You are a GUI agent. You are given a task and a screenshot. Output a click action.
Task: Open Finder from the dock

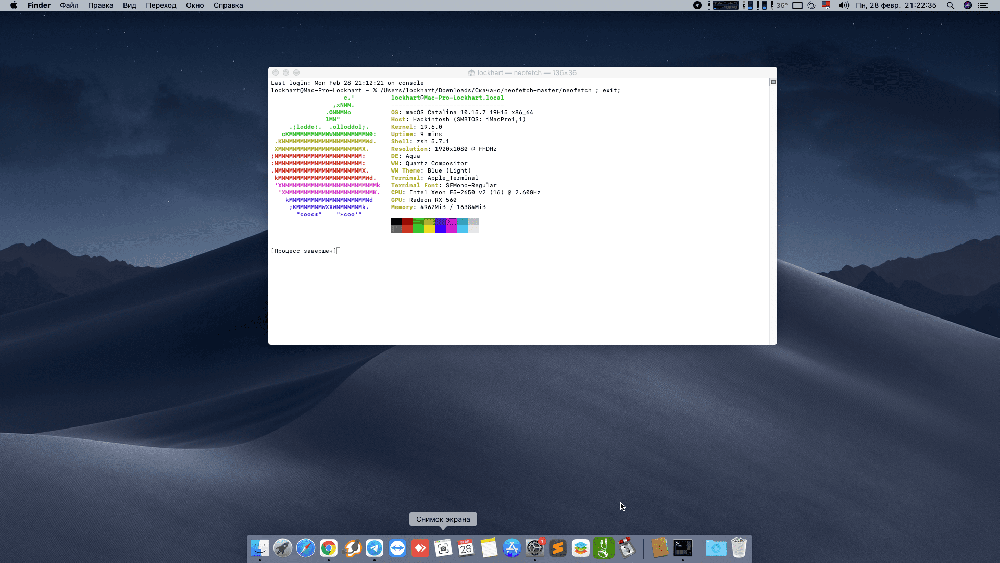point(260,548)
